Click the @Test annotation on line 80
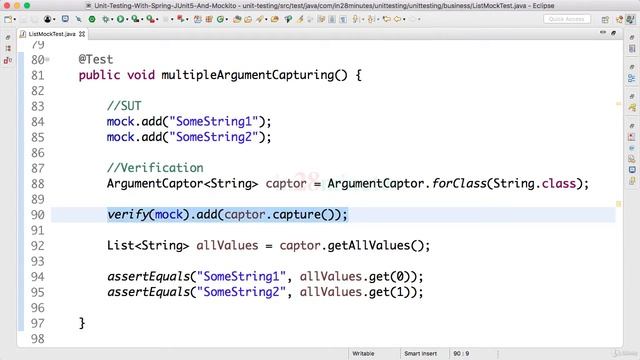This screenshot has height=360, width=640. click(96, 60)
